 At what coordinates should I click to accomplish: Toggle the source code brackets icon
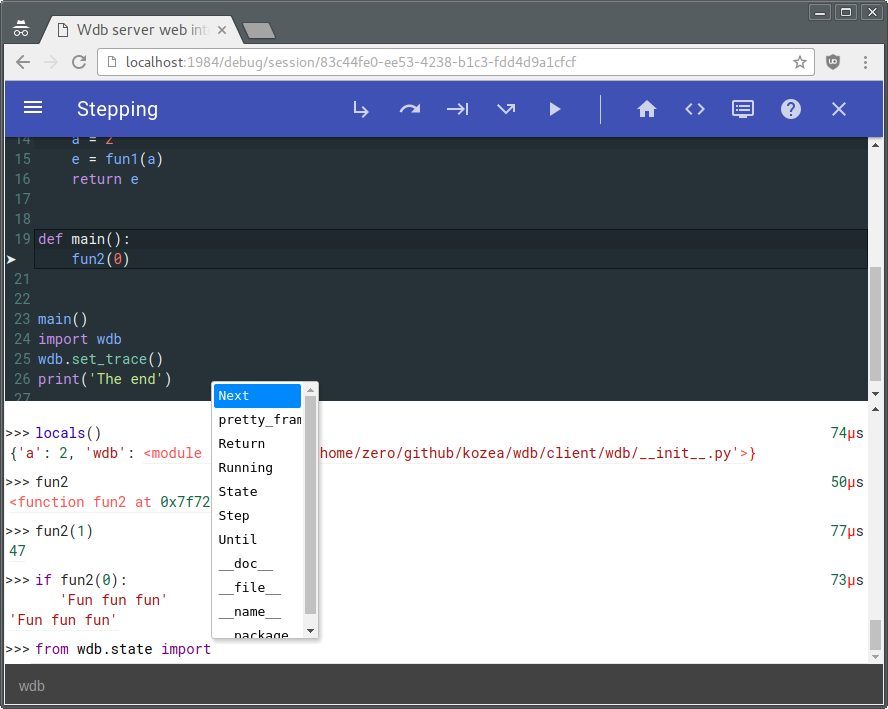pyautogui.click(x=695, y=109)
